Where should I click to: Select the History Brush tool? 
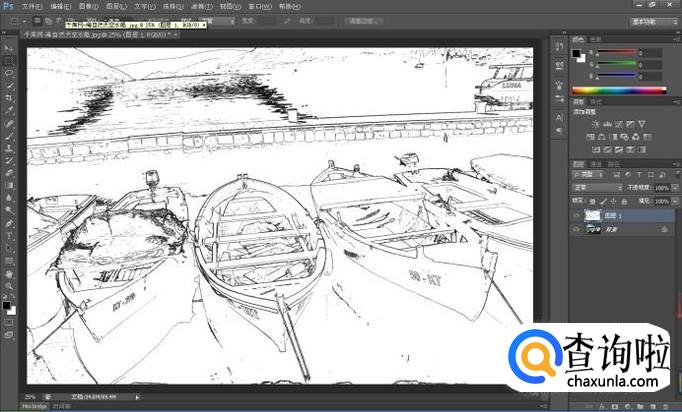tap(9, 161)
